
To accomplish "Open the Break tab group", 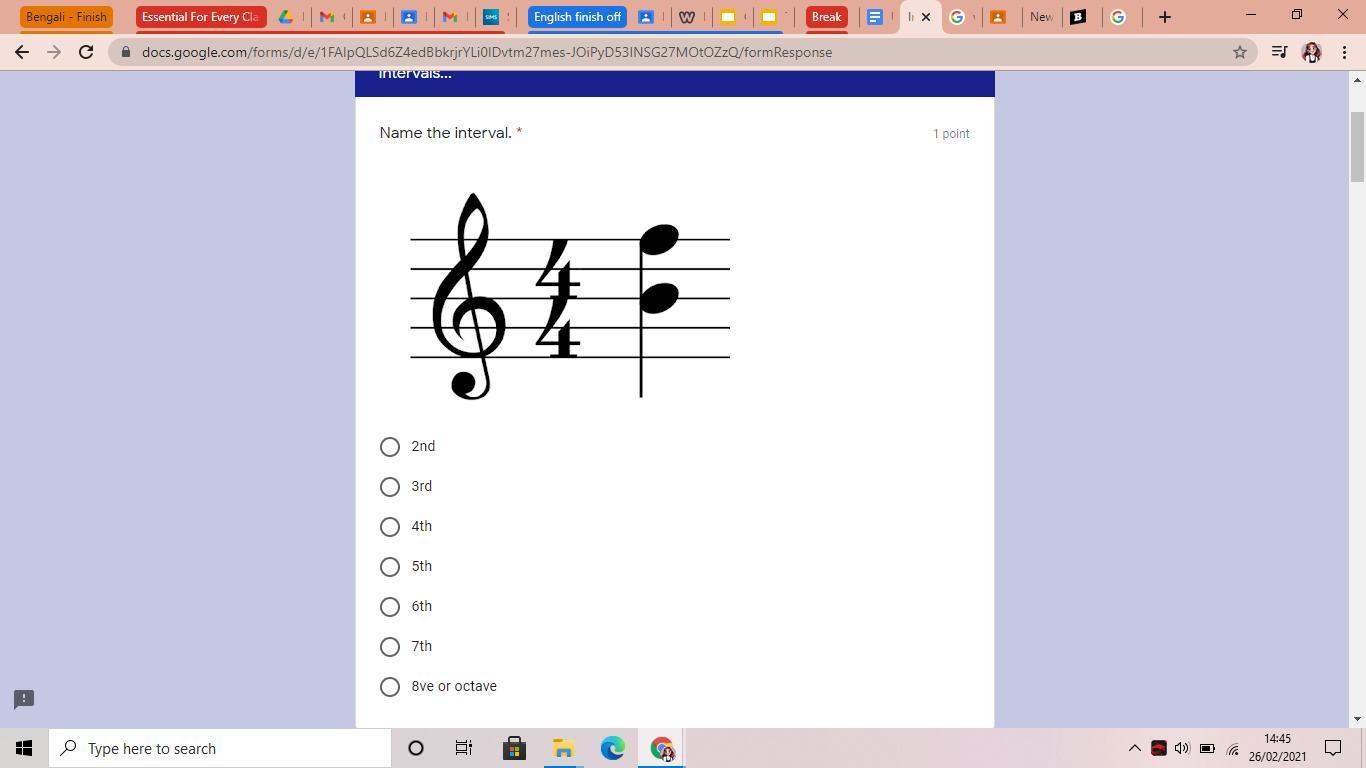I will click(x=826, y=17).
